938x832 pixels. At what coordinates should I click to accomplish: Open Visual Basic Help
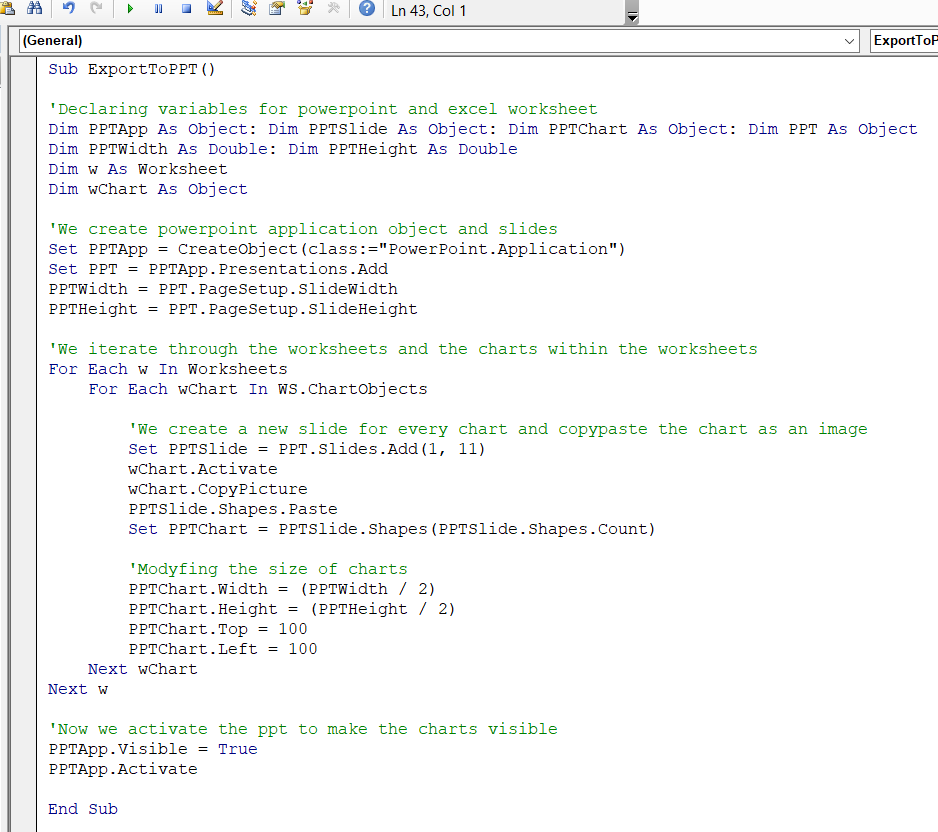pyautogui.click(x=366, y=9)
